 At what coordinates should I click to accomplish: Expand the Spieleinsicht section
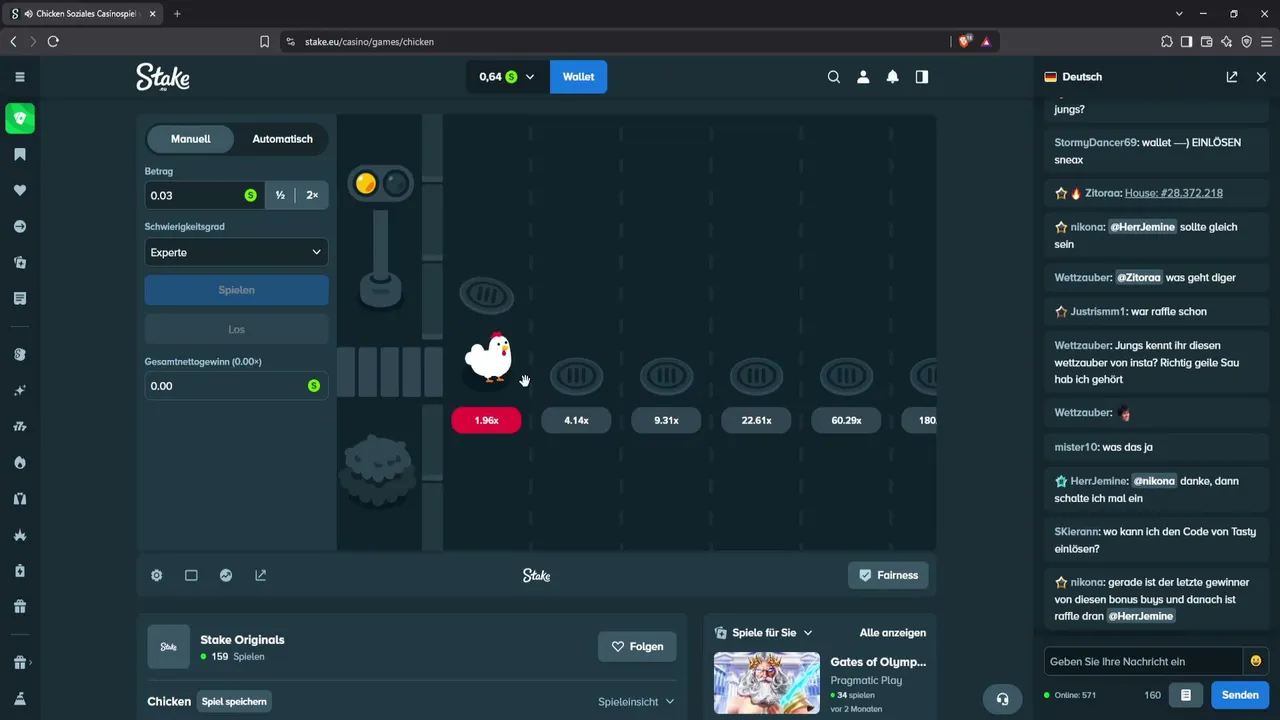636,702
